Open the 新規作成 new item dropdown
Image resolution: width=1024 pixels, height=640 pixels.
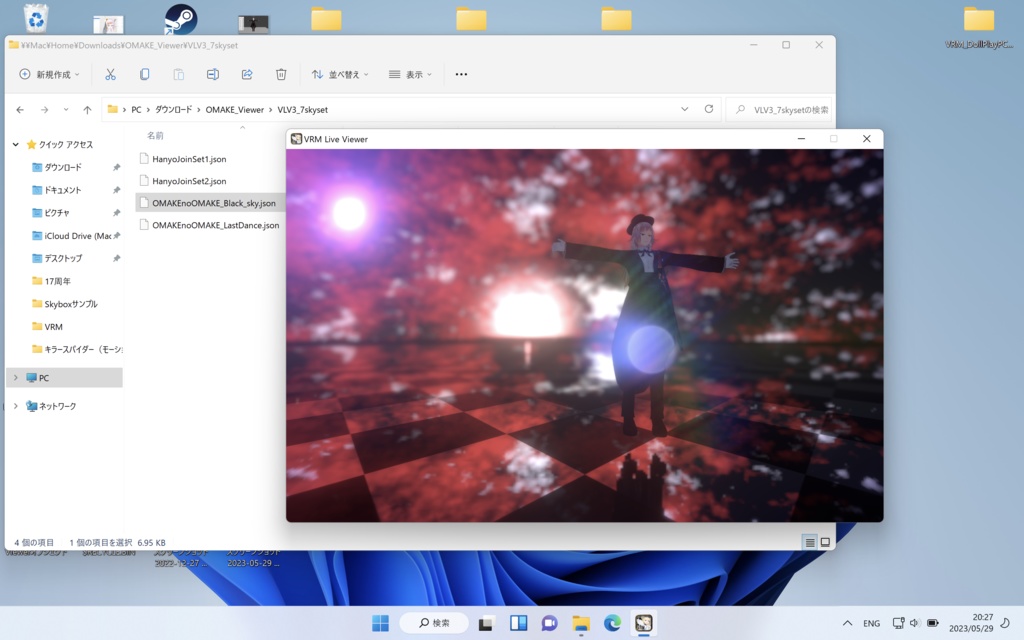click(50, 74)
